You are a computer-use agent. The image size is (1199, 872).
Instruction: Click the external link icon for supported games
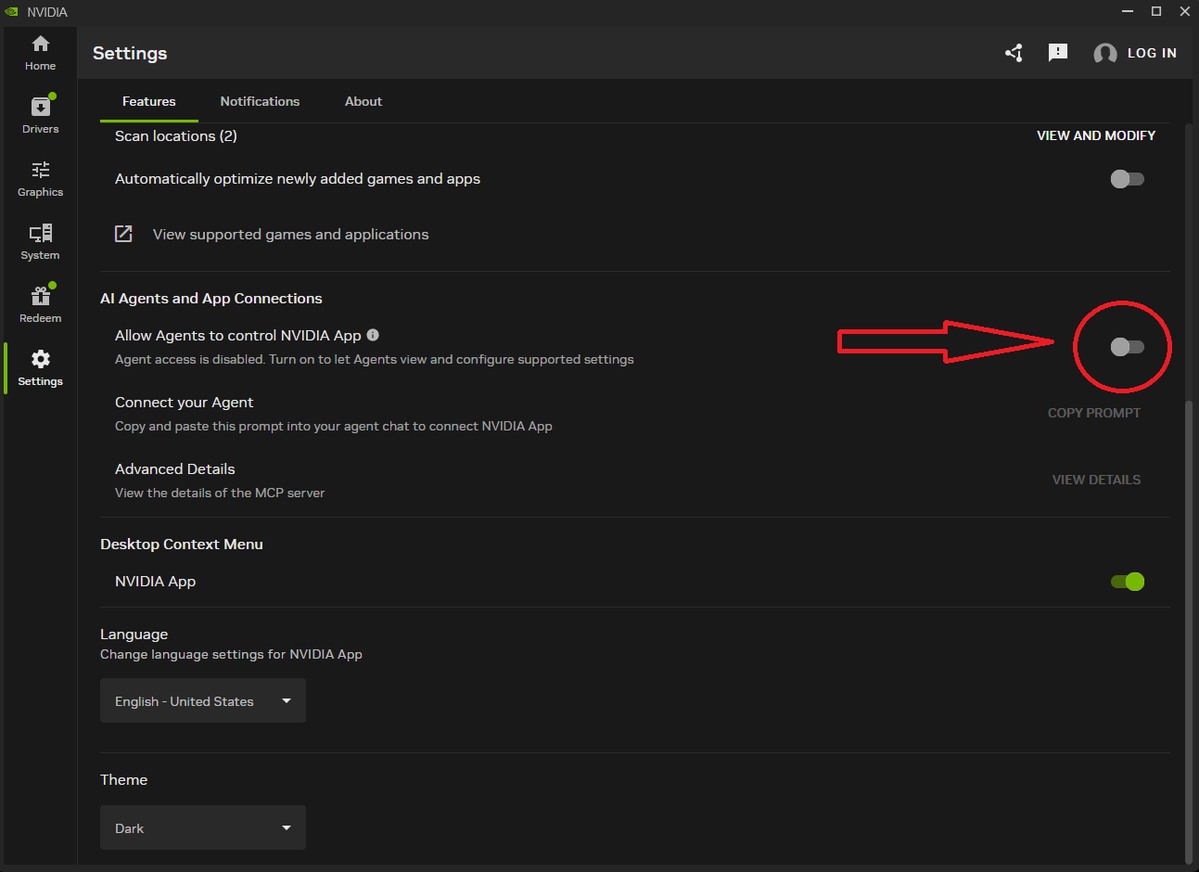123,234
